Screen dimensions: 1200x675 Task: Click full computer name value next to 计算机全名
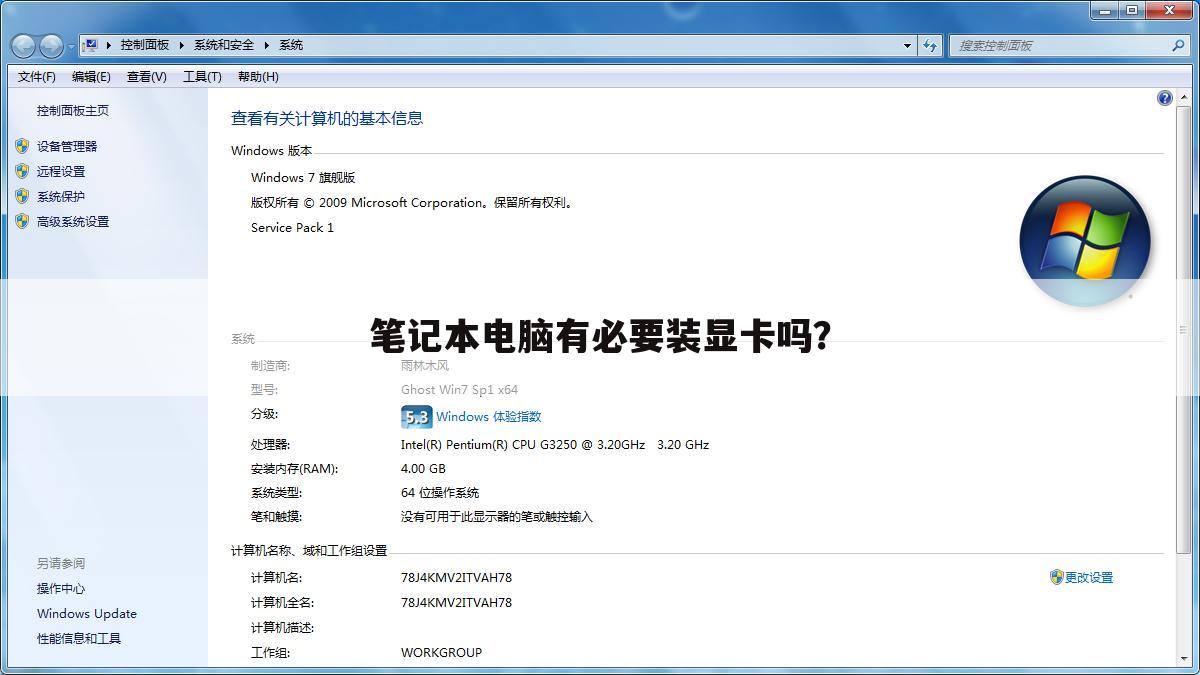pos(456,602)
